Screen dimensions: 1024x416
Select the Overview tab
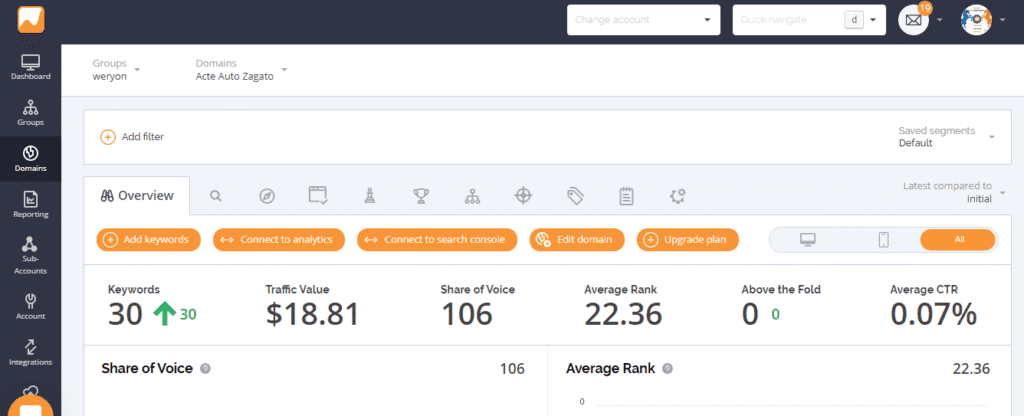(137, 196)
